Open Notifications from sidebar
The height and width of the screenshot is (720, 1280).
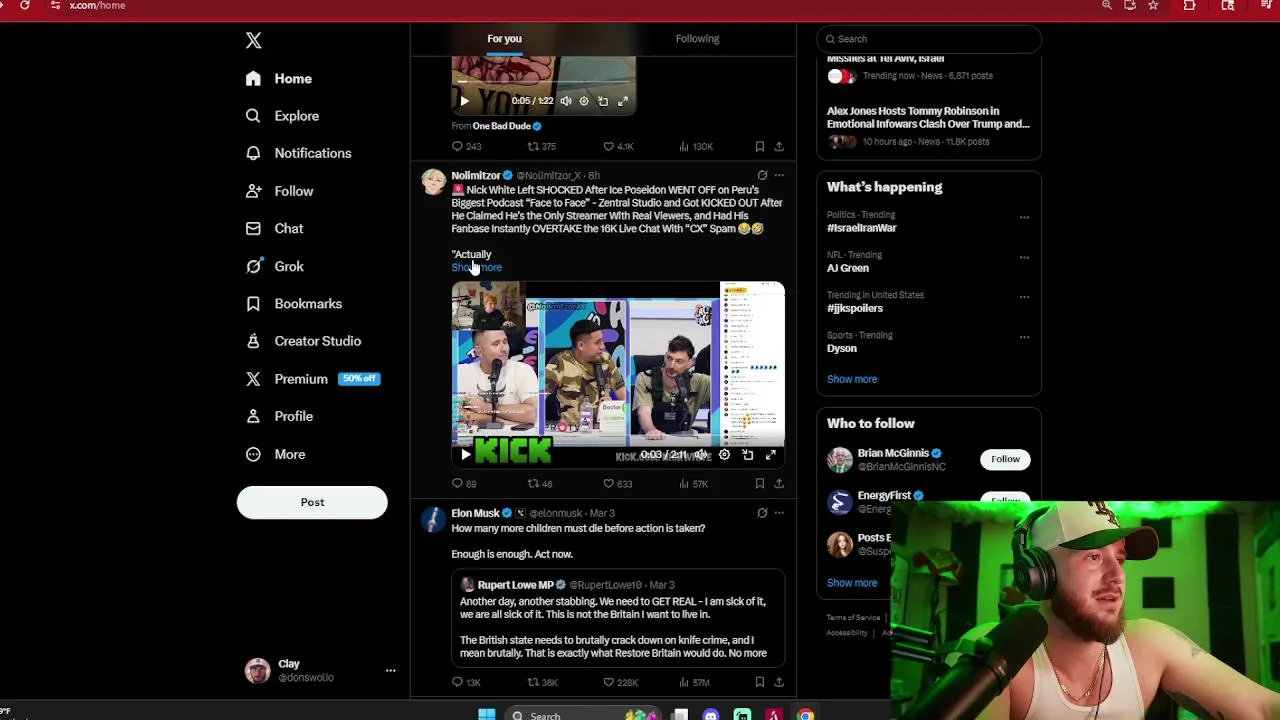[298, 153]
